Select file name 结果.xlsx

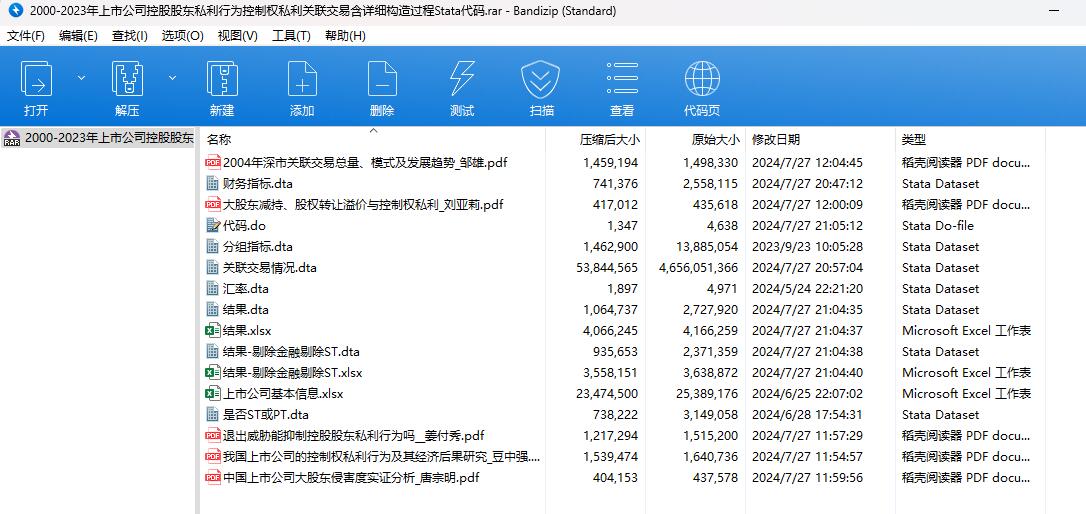[x=247, y=330]
